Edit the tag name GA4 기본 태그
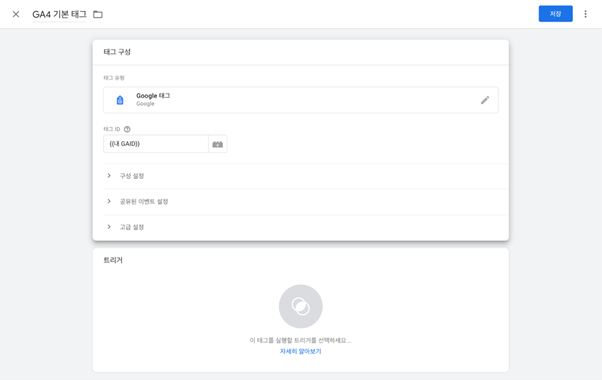The image size is (602, 380). (60, 14)
